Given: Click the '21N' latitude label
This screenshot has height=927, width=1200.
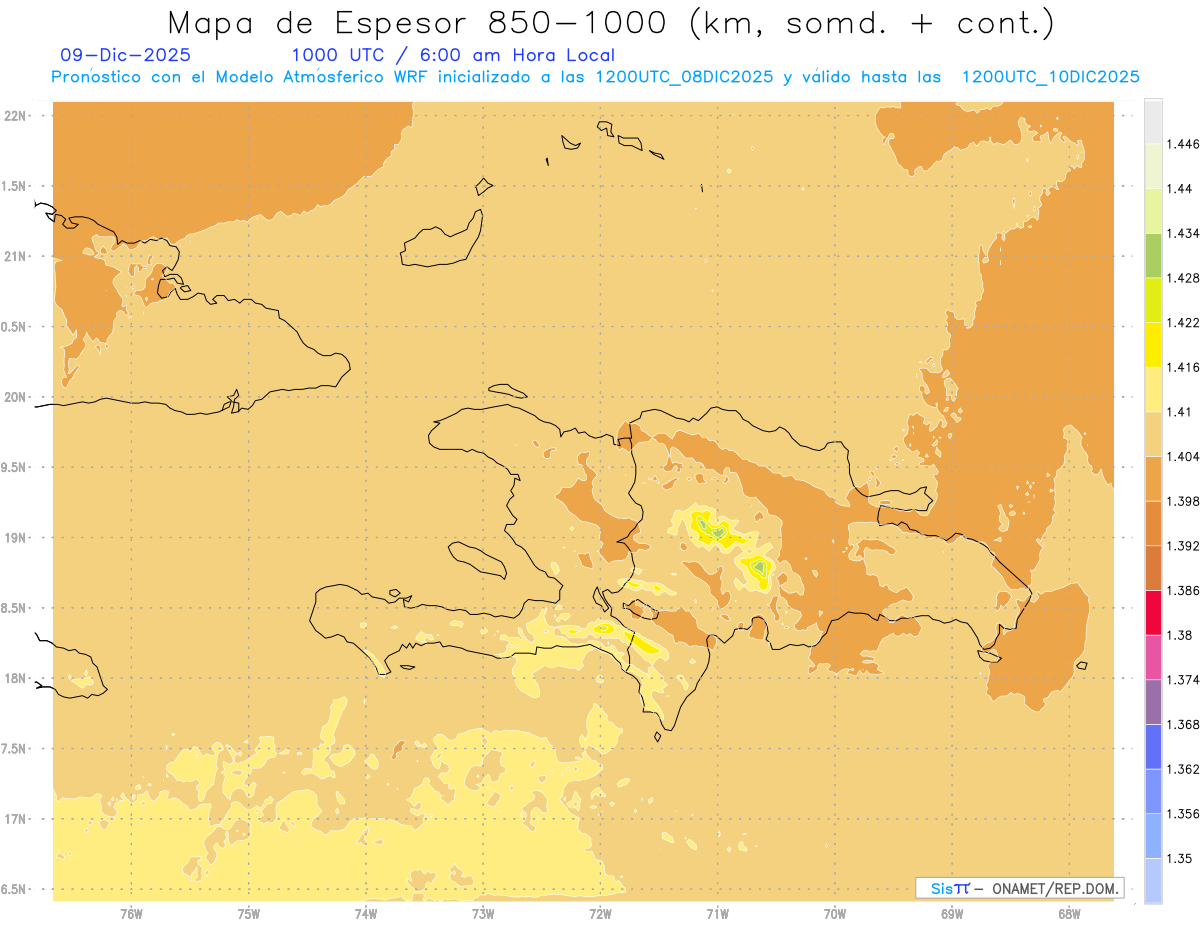Looking at the screenshot, I should pyautogui.click(x=15, y=257).
